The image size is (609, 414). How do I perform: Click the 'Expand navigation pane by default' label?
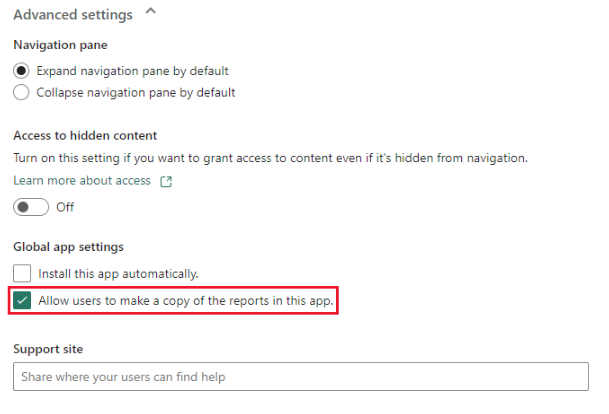(x=133, y=71)
